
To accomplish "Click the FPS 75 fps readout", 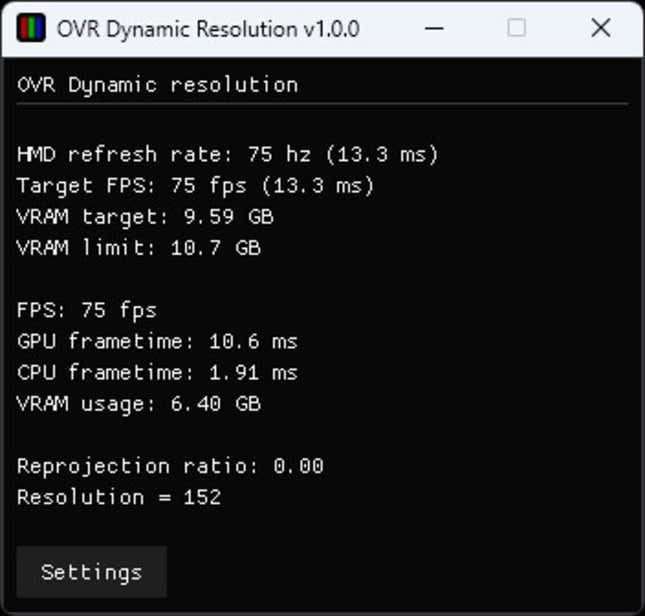I will click(x=87, y=310).
